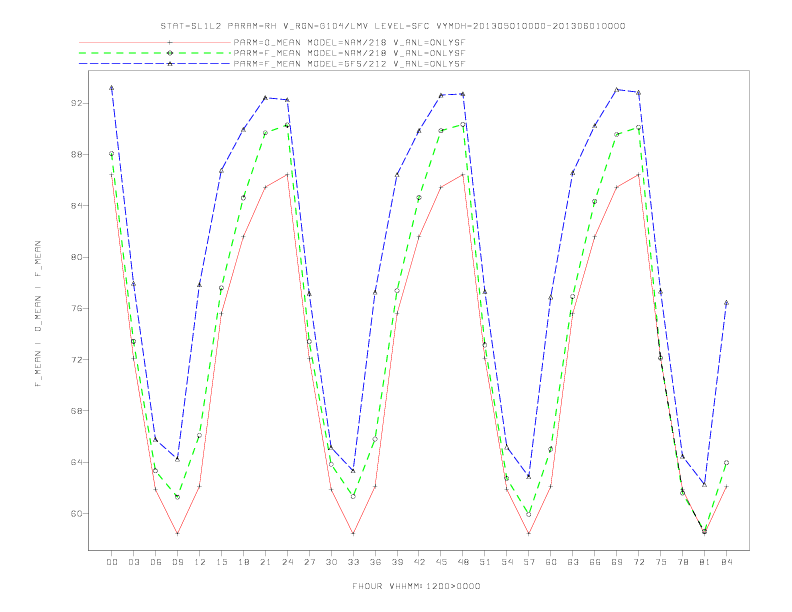Screen dimensions: 792x612
Task: Click blue triangle data point at hour 69
Action: 617,90
